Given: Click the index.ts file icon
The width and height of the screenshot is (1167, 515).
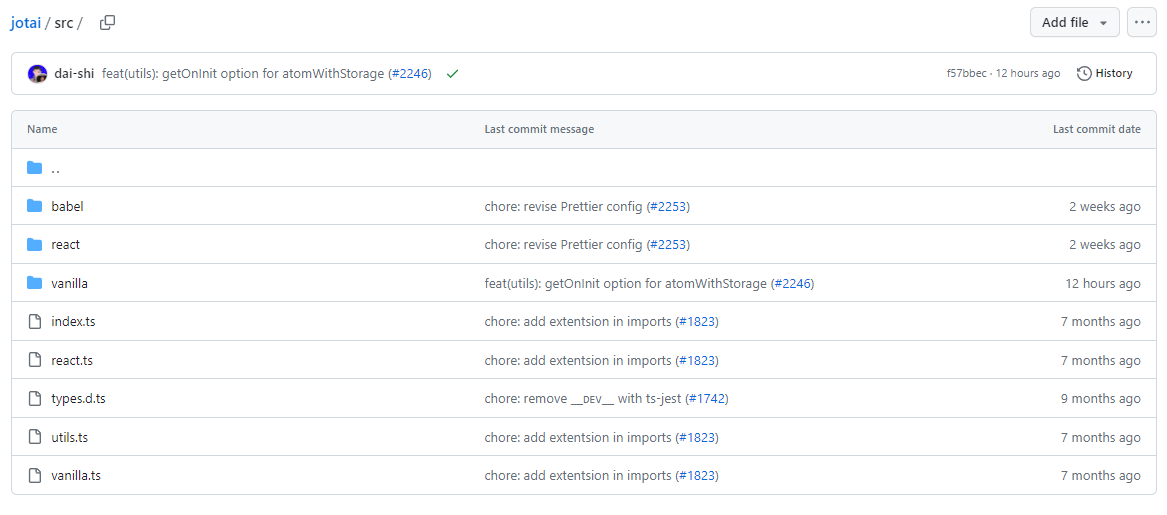Looking at the screenshot, I should (x=34, y=322).
